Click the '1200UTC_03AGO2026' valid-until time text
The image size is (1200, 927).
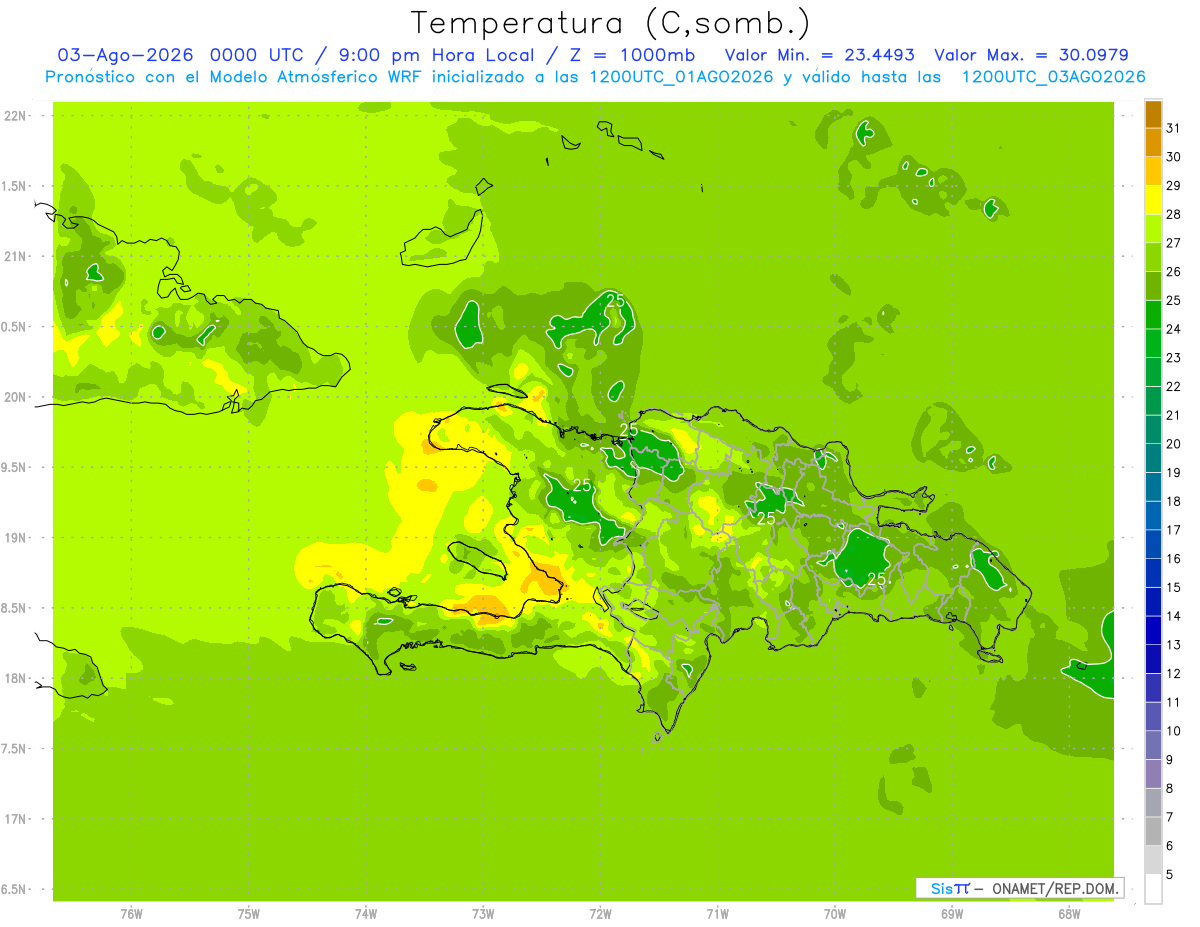tap(1053, 77)
